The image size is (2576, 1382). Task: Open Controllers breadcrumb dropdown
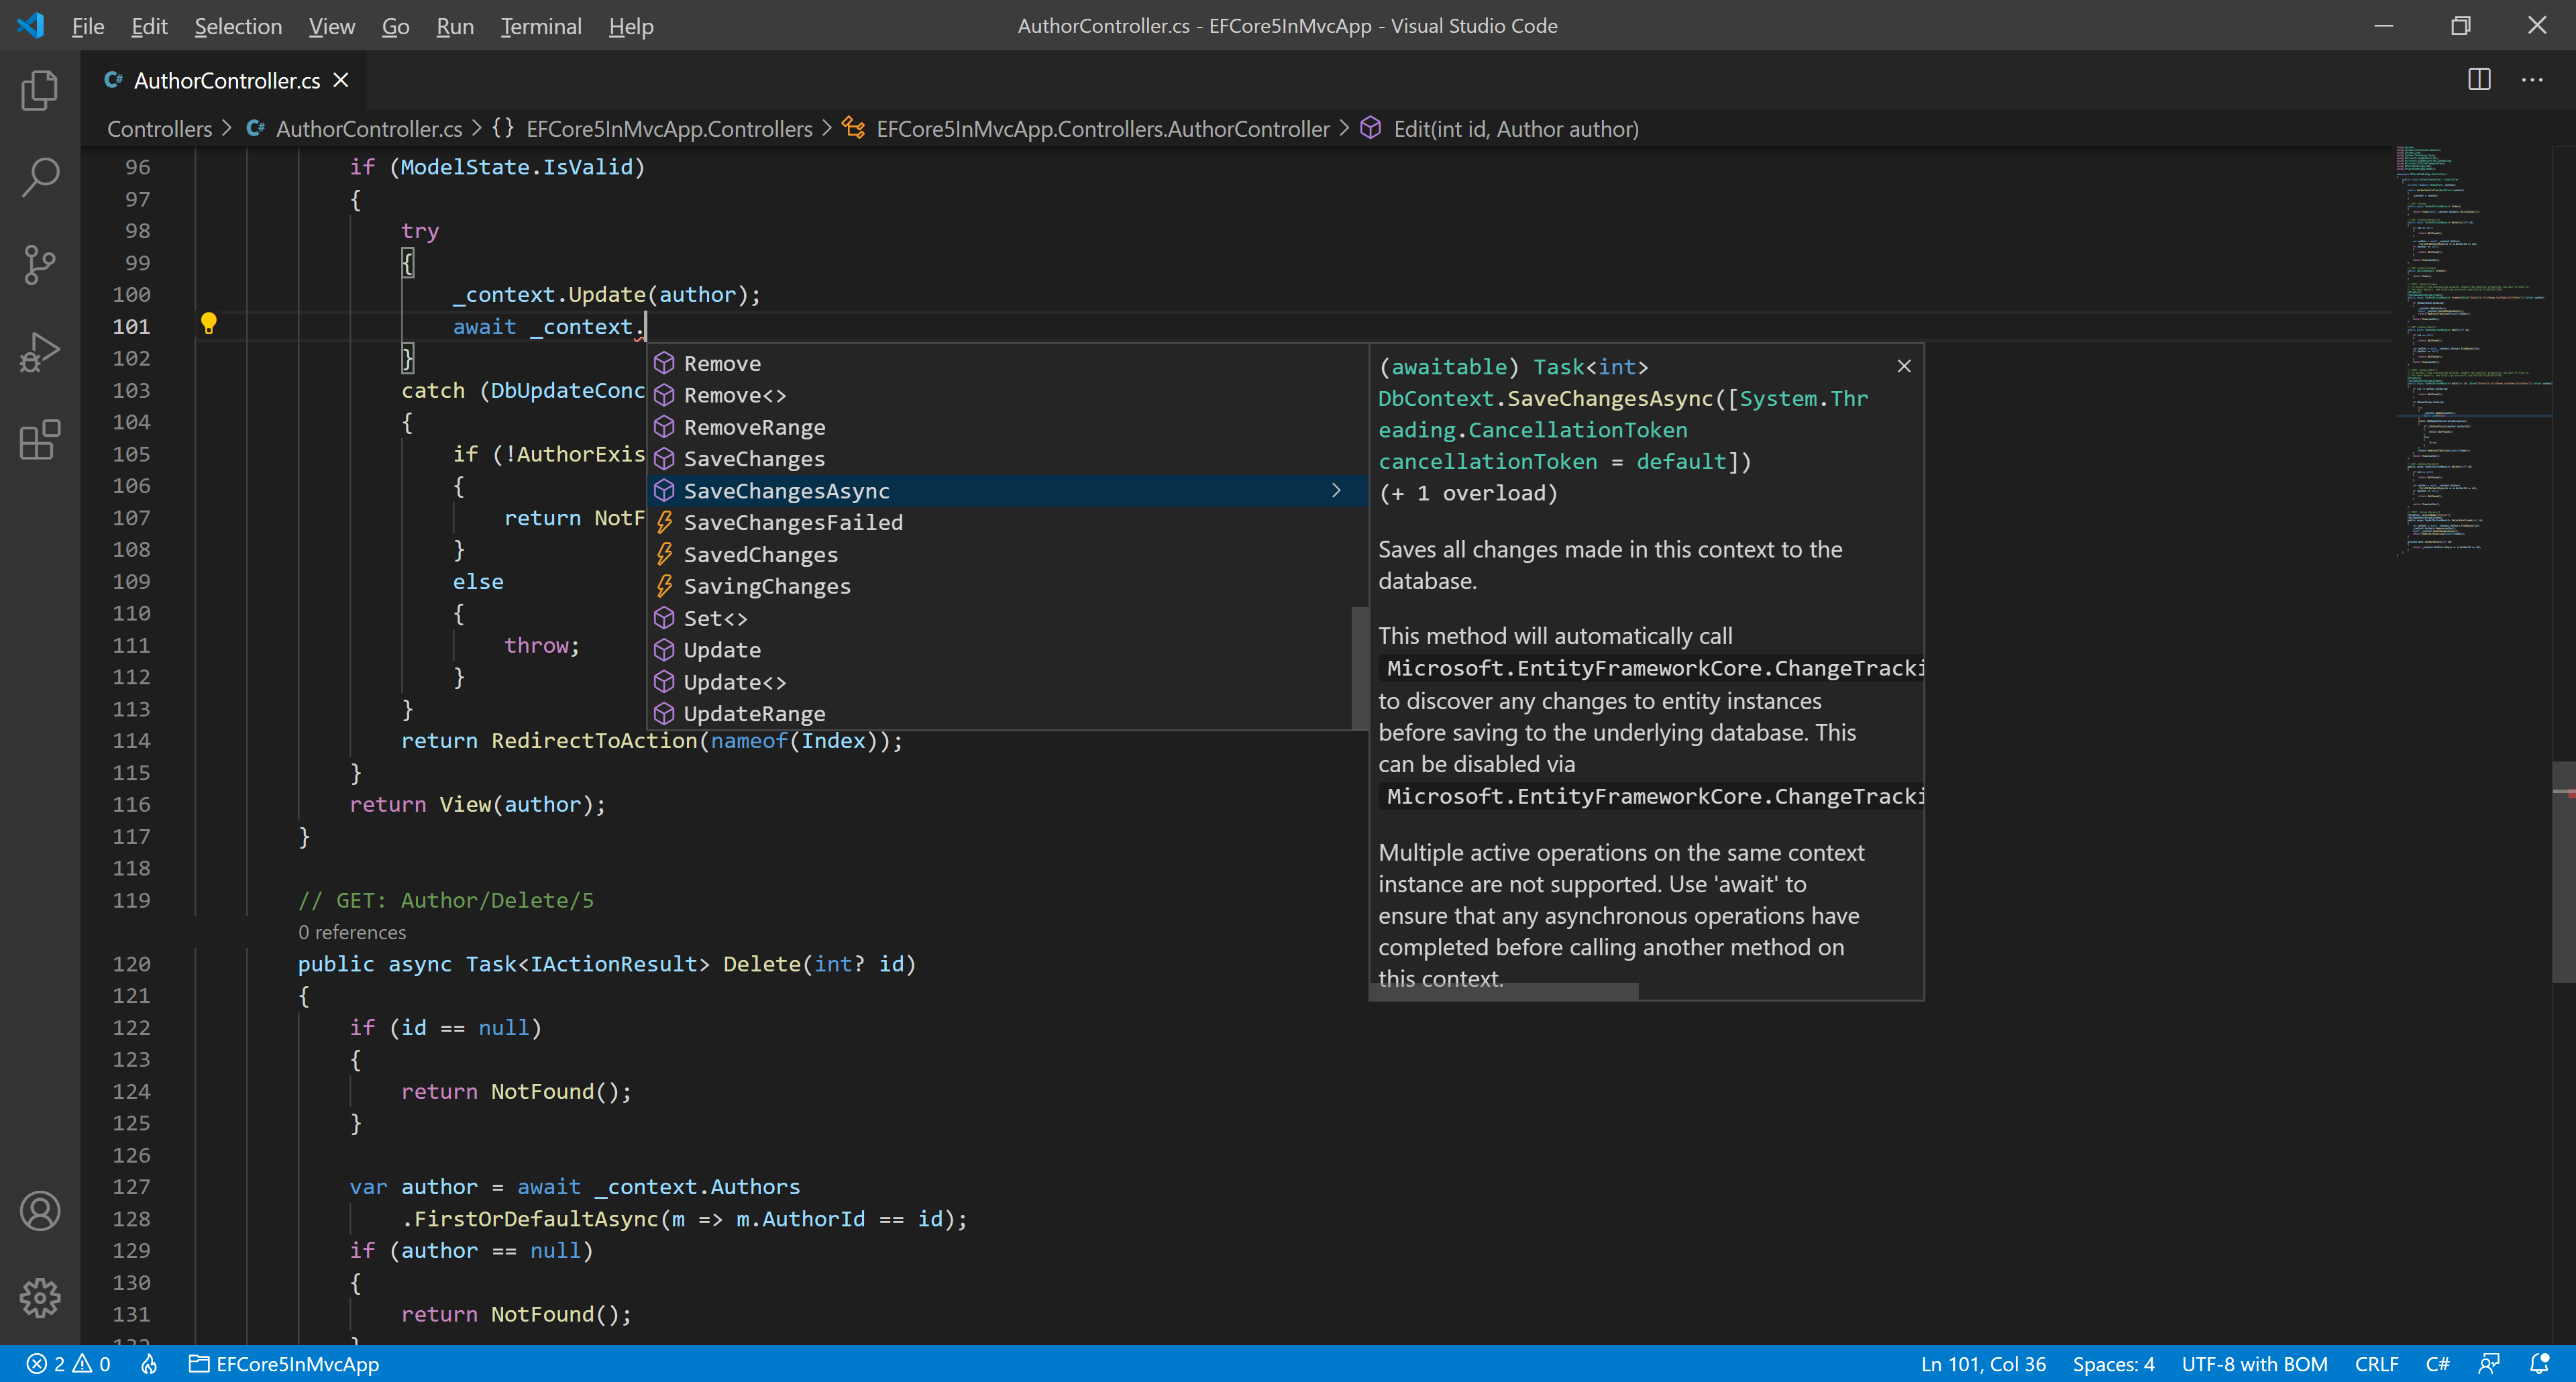click(x=159, y=129)
